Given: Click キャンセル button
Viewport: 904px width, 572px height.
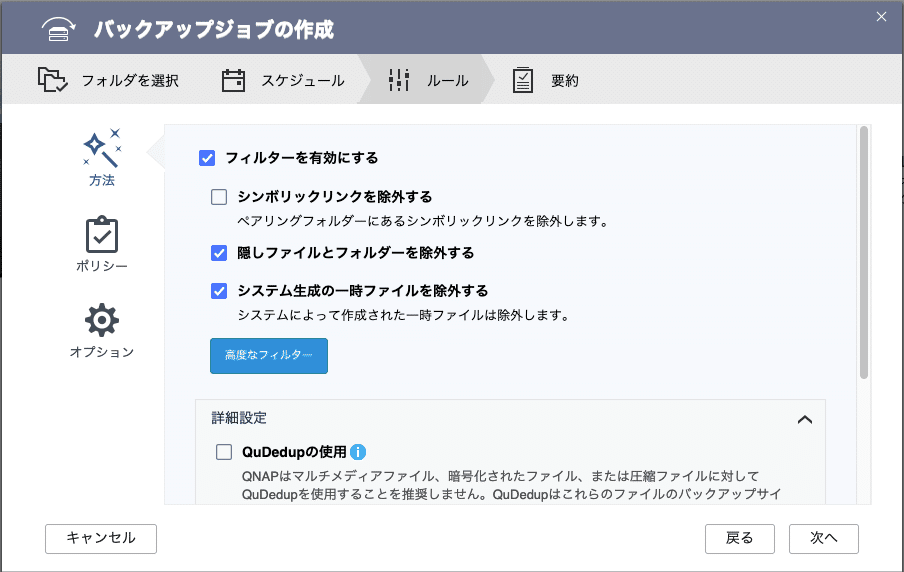Looking at the screenshot, I should coord(101,539).
